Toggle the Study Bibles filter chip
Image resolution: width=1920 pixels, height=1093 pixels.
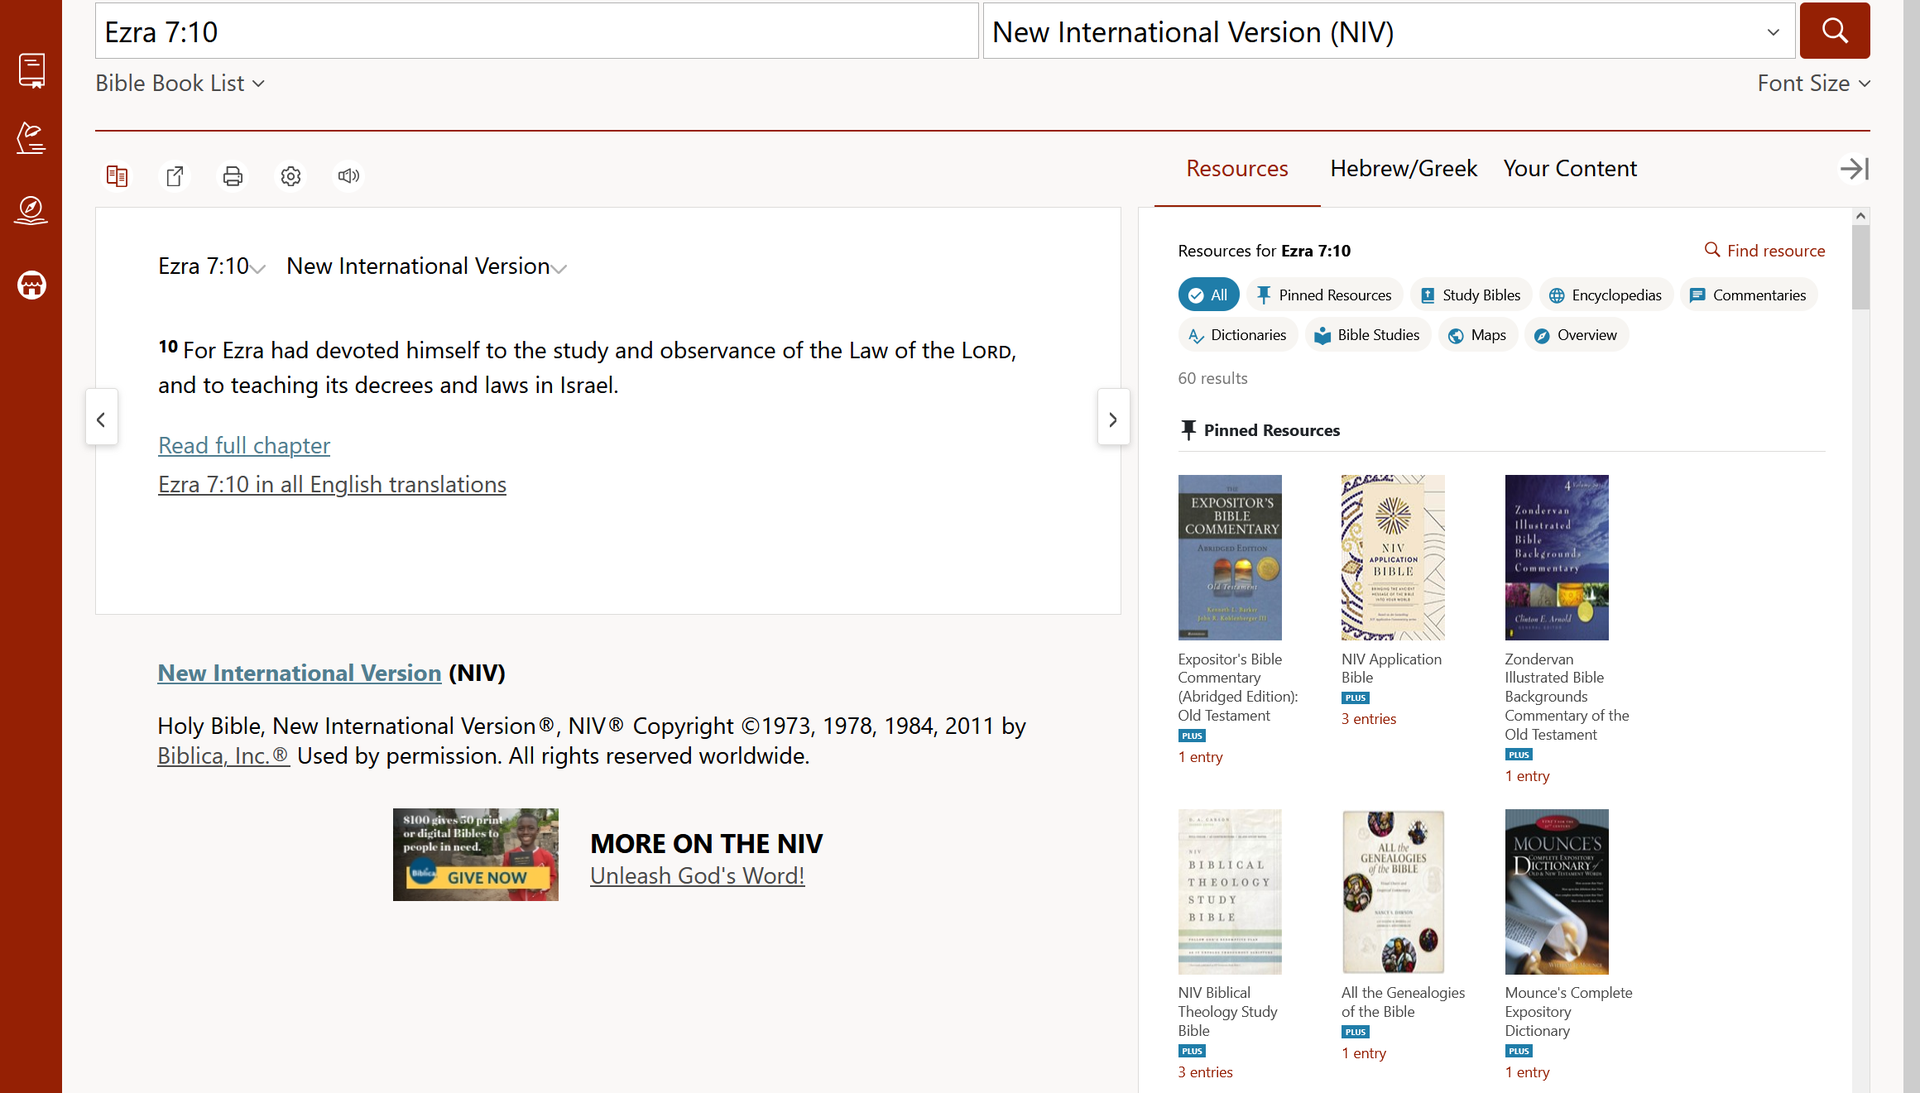tap(1470, 295)
